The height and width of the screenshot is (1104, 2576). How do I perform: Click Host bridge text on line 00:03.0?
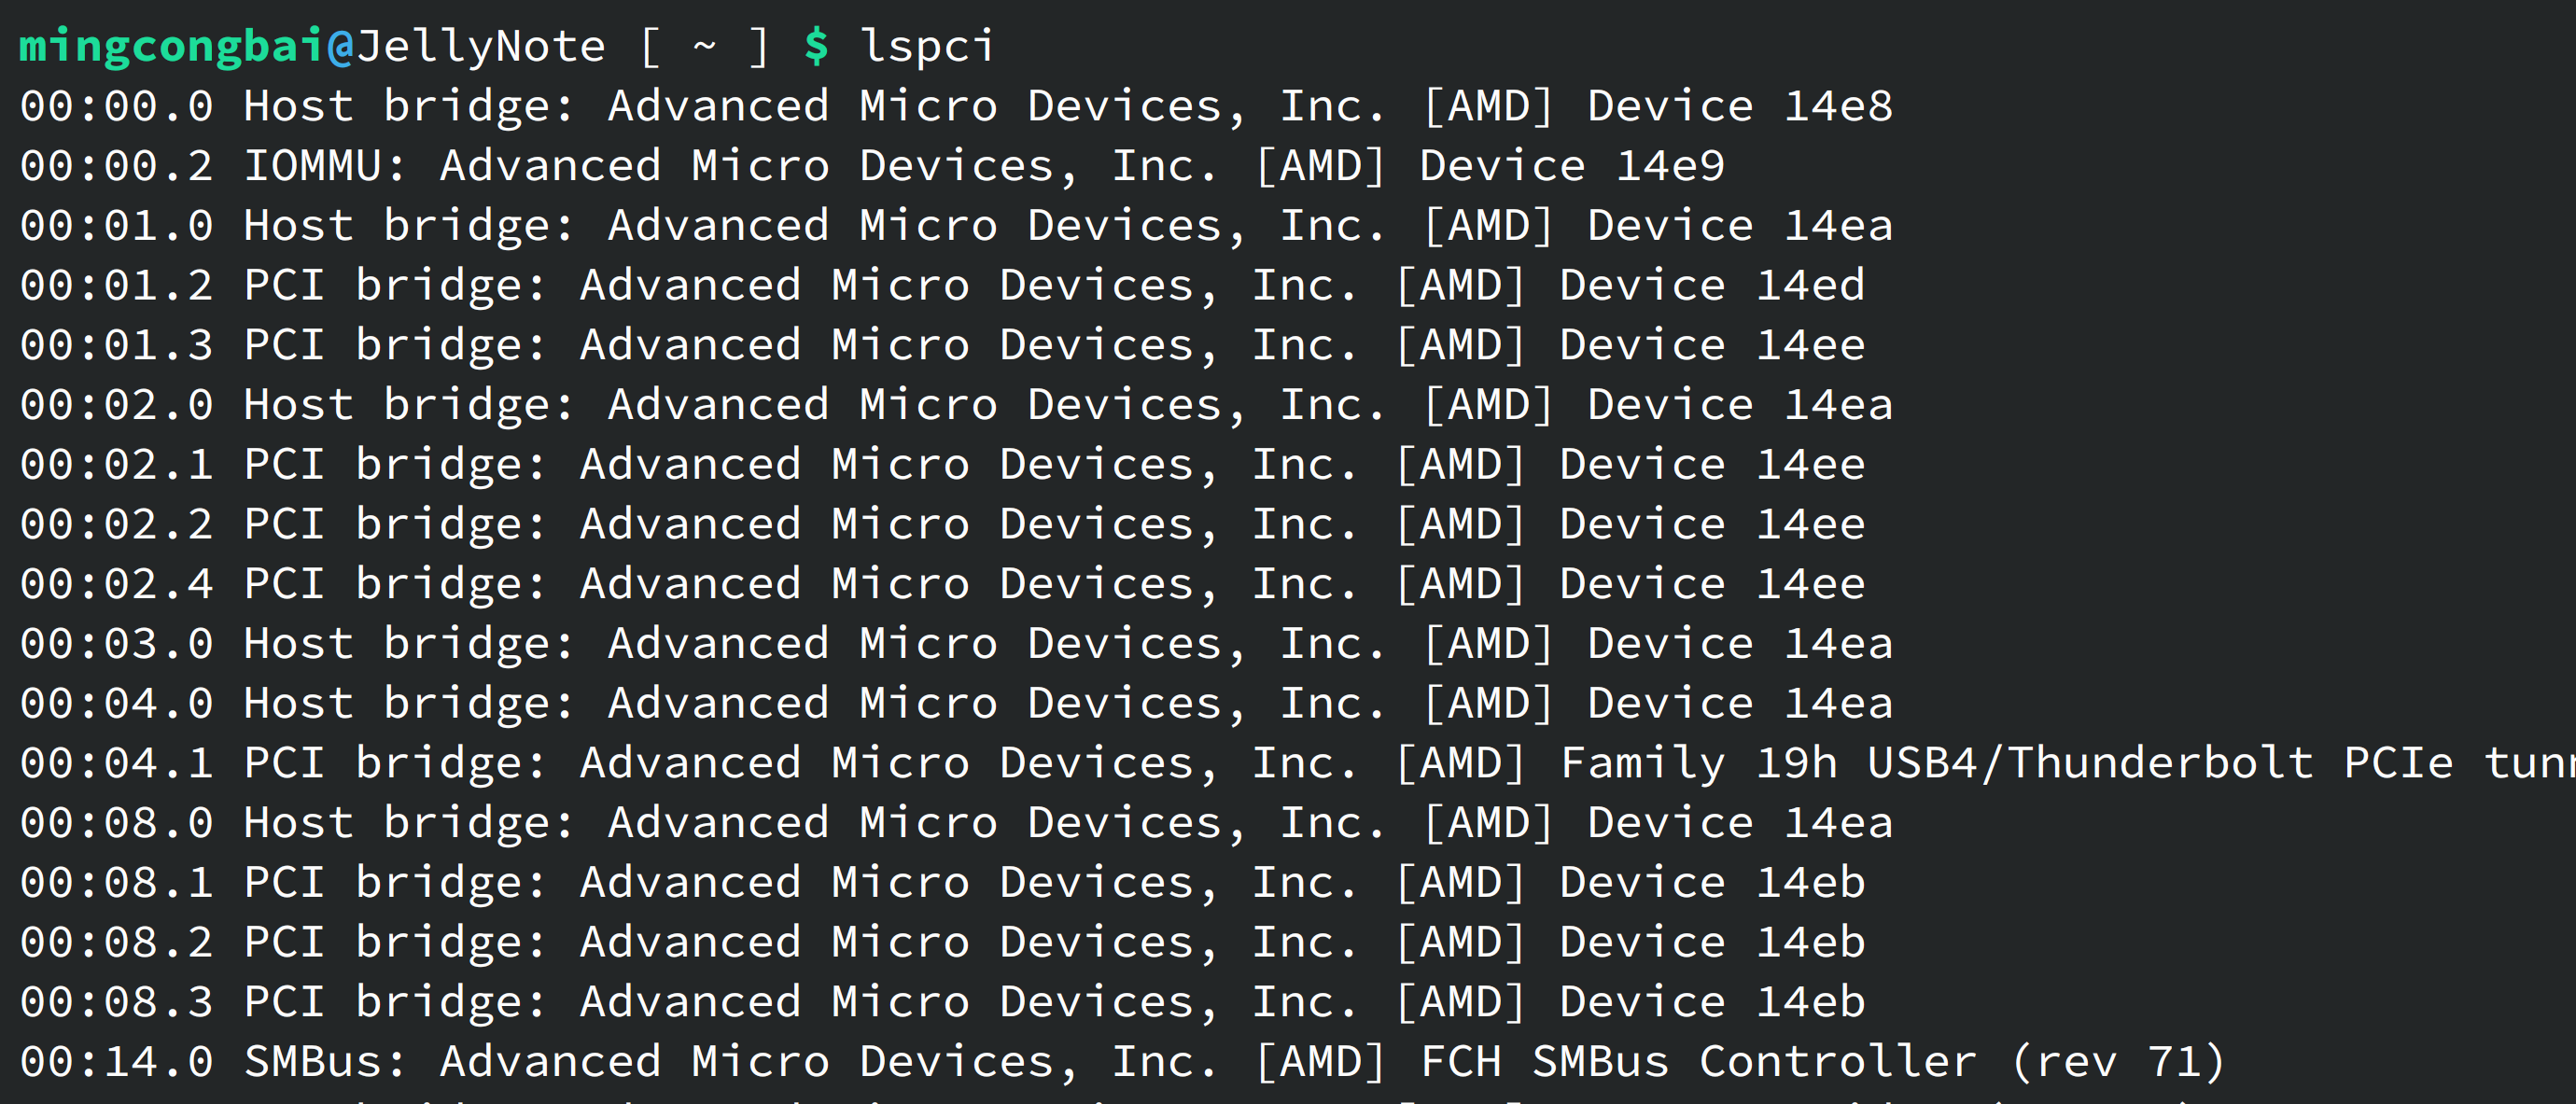coord(408,644)
